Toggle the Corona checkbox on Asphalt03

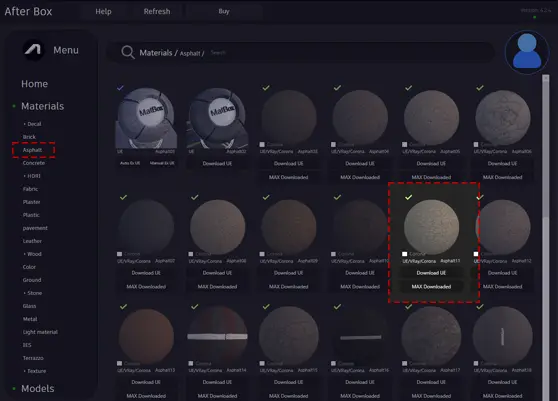(262, 144)
